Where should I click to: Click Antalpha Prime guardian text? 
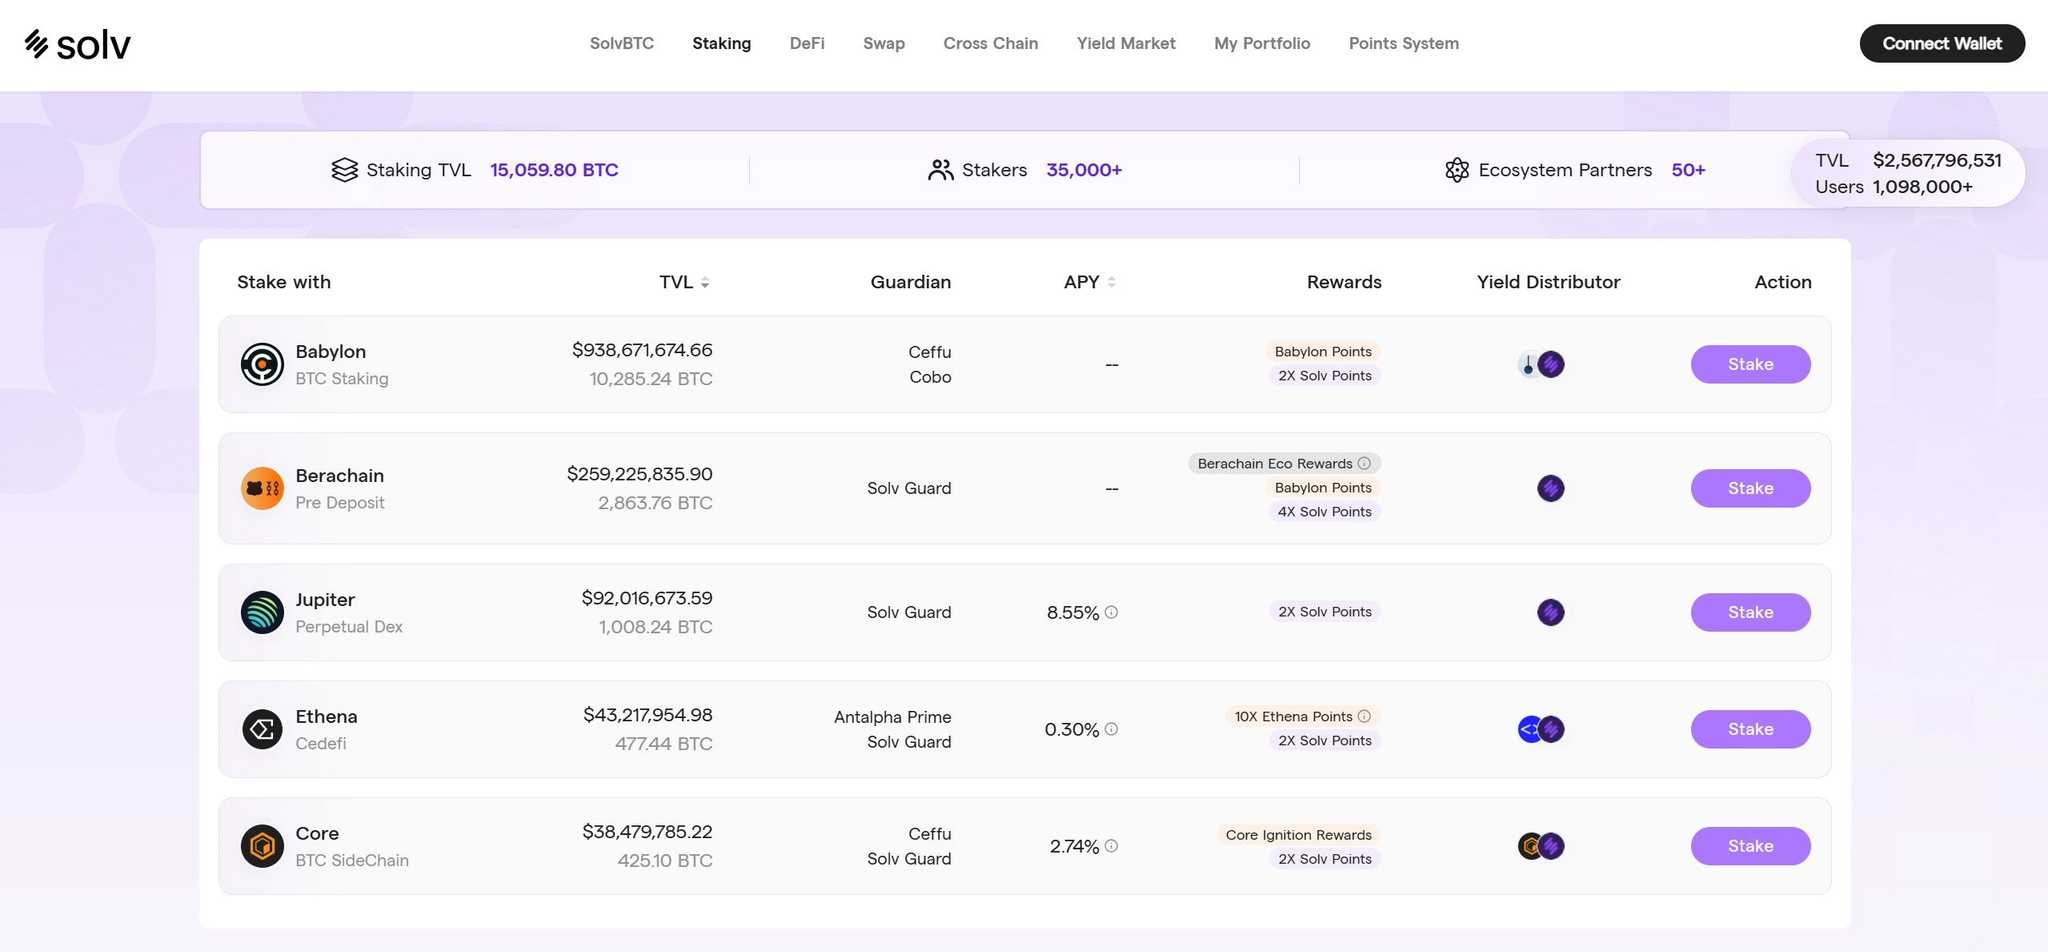tap(892, 717)
